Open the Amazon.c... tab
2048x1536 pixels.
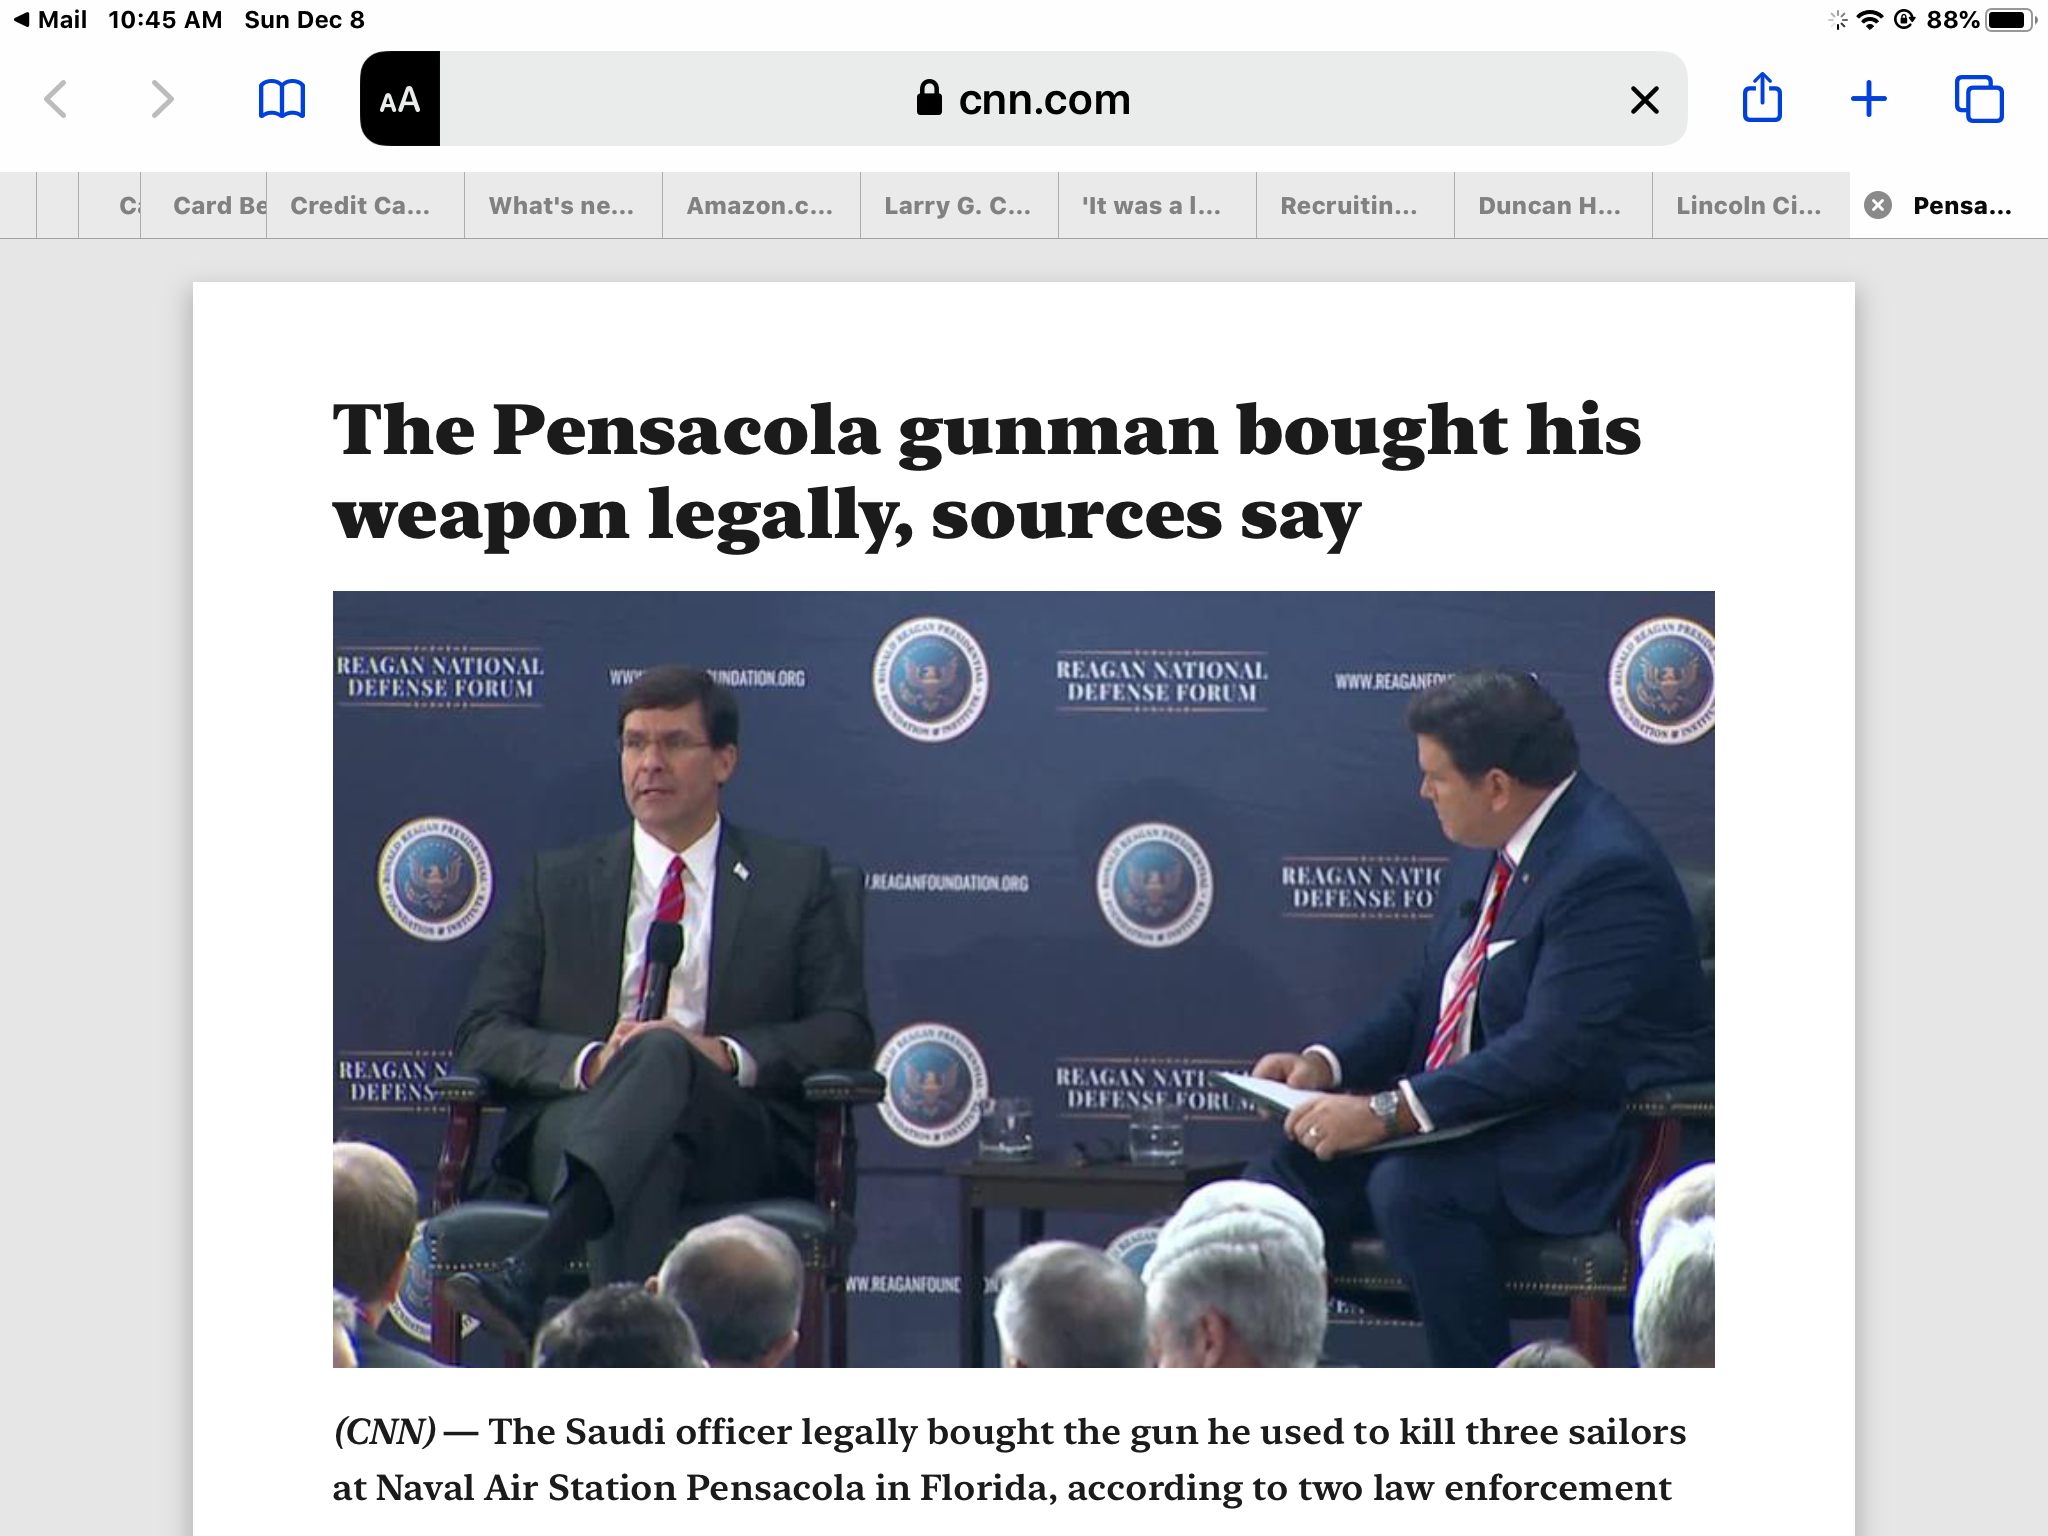coord(761,205)
